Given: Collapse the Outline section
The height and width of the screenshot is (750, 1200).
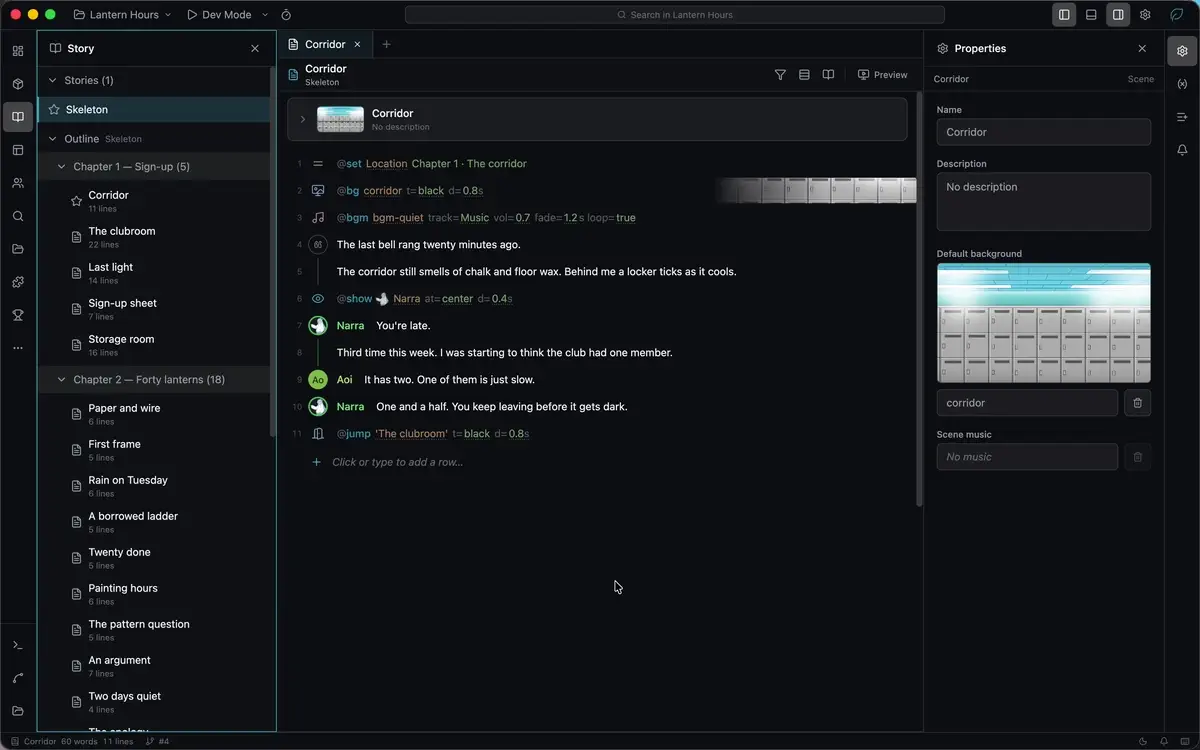Looking at the screenshot, I should [x=53, y=139].
